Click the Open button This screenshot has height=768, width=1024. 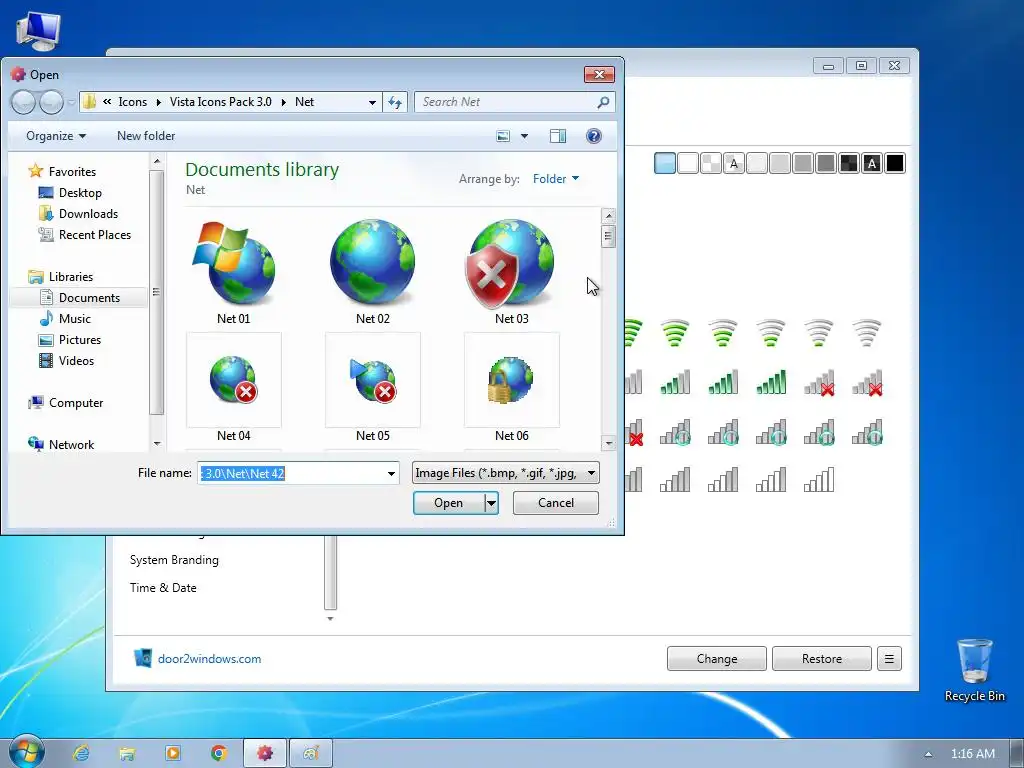(x=449, y=504)
